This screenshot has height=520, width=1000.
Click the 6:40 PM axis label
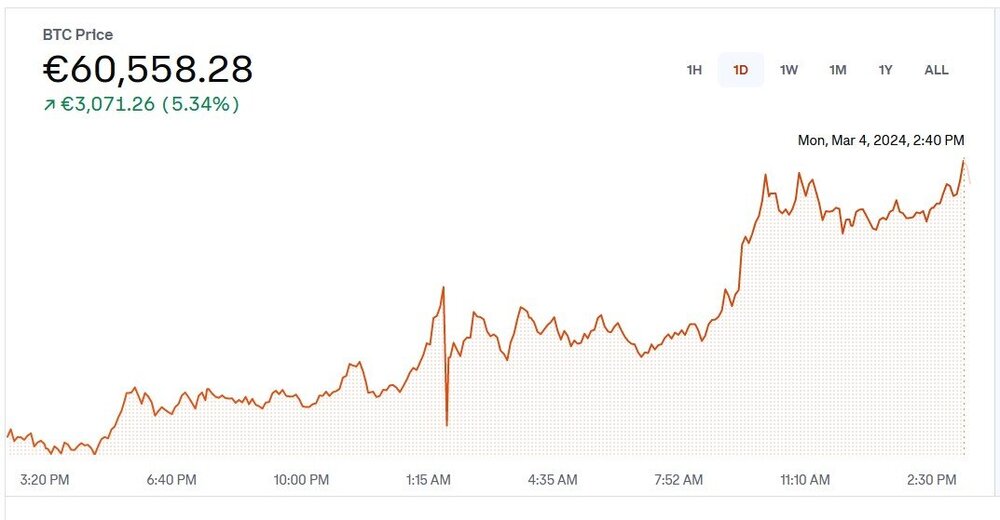171,480
